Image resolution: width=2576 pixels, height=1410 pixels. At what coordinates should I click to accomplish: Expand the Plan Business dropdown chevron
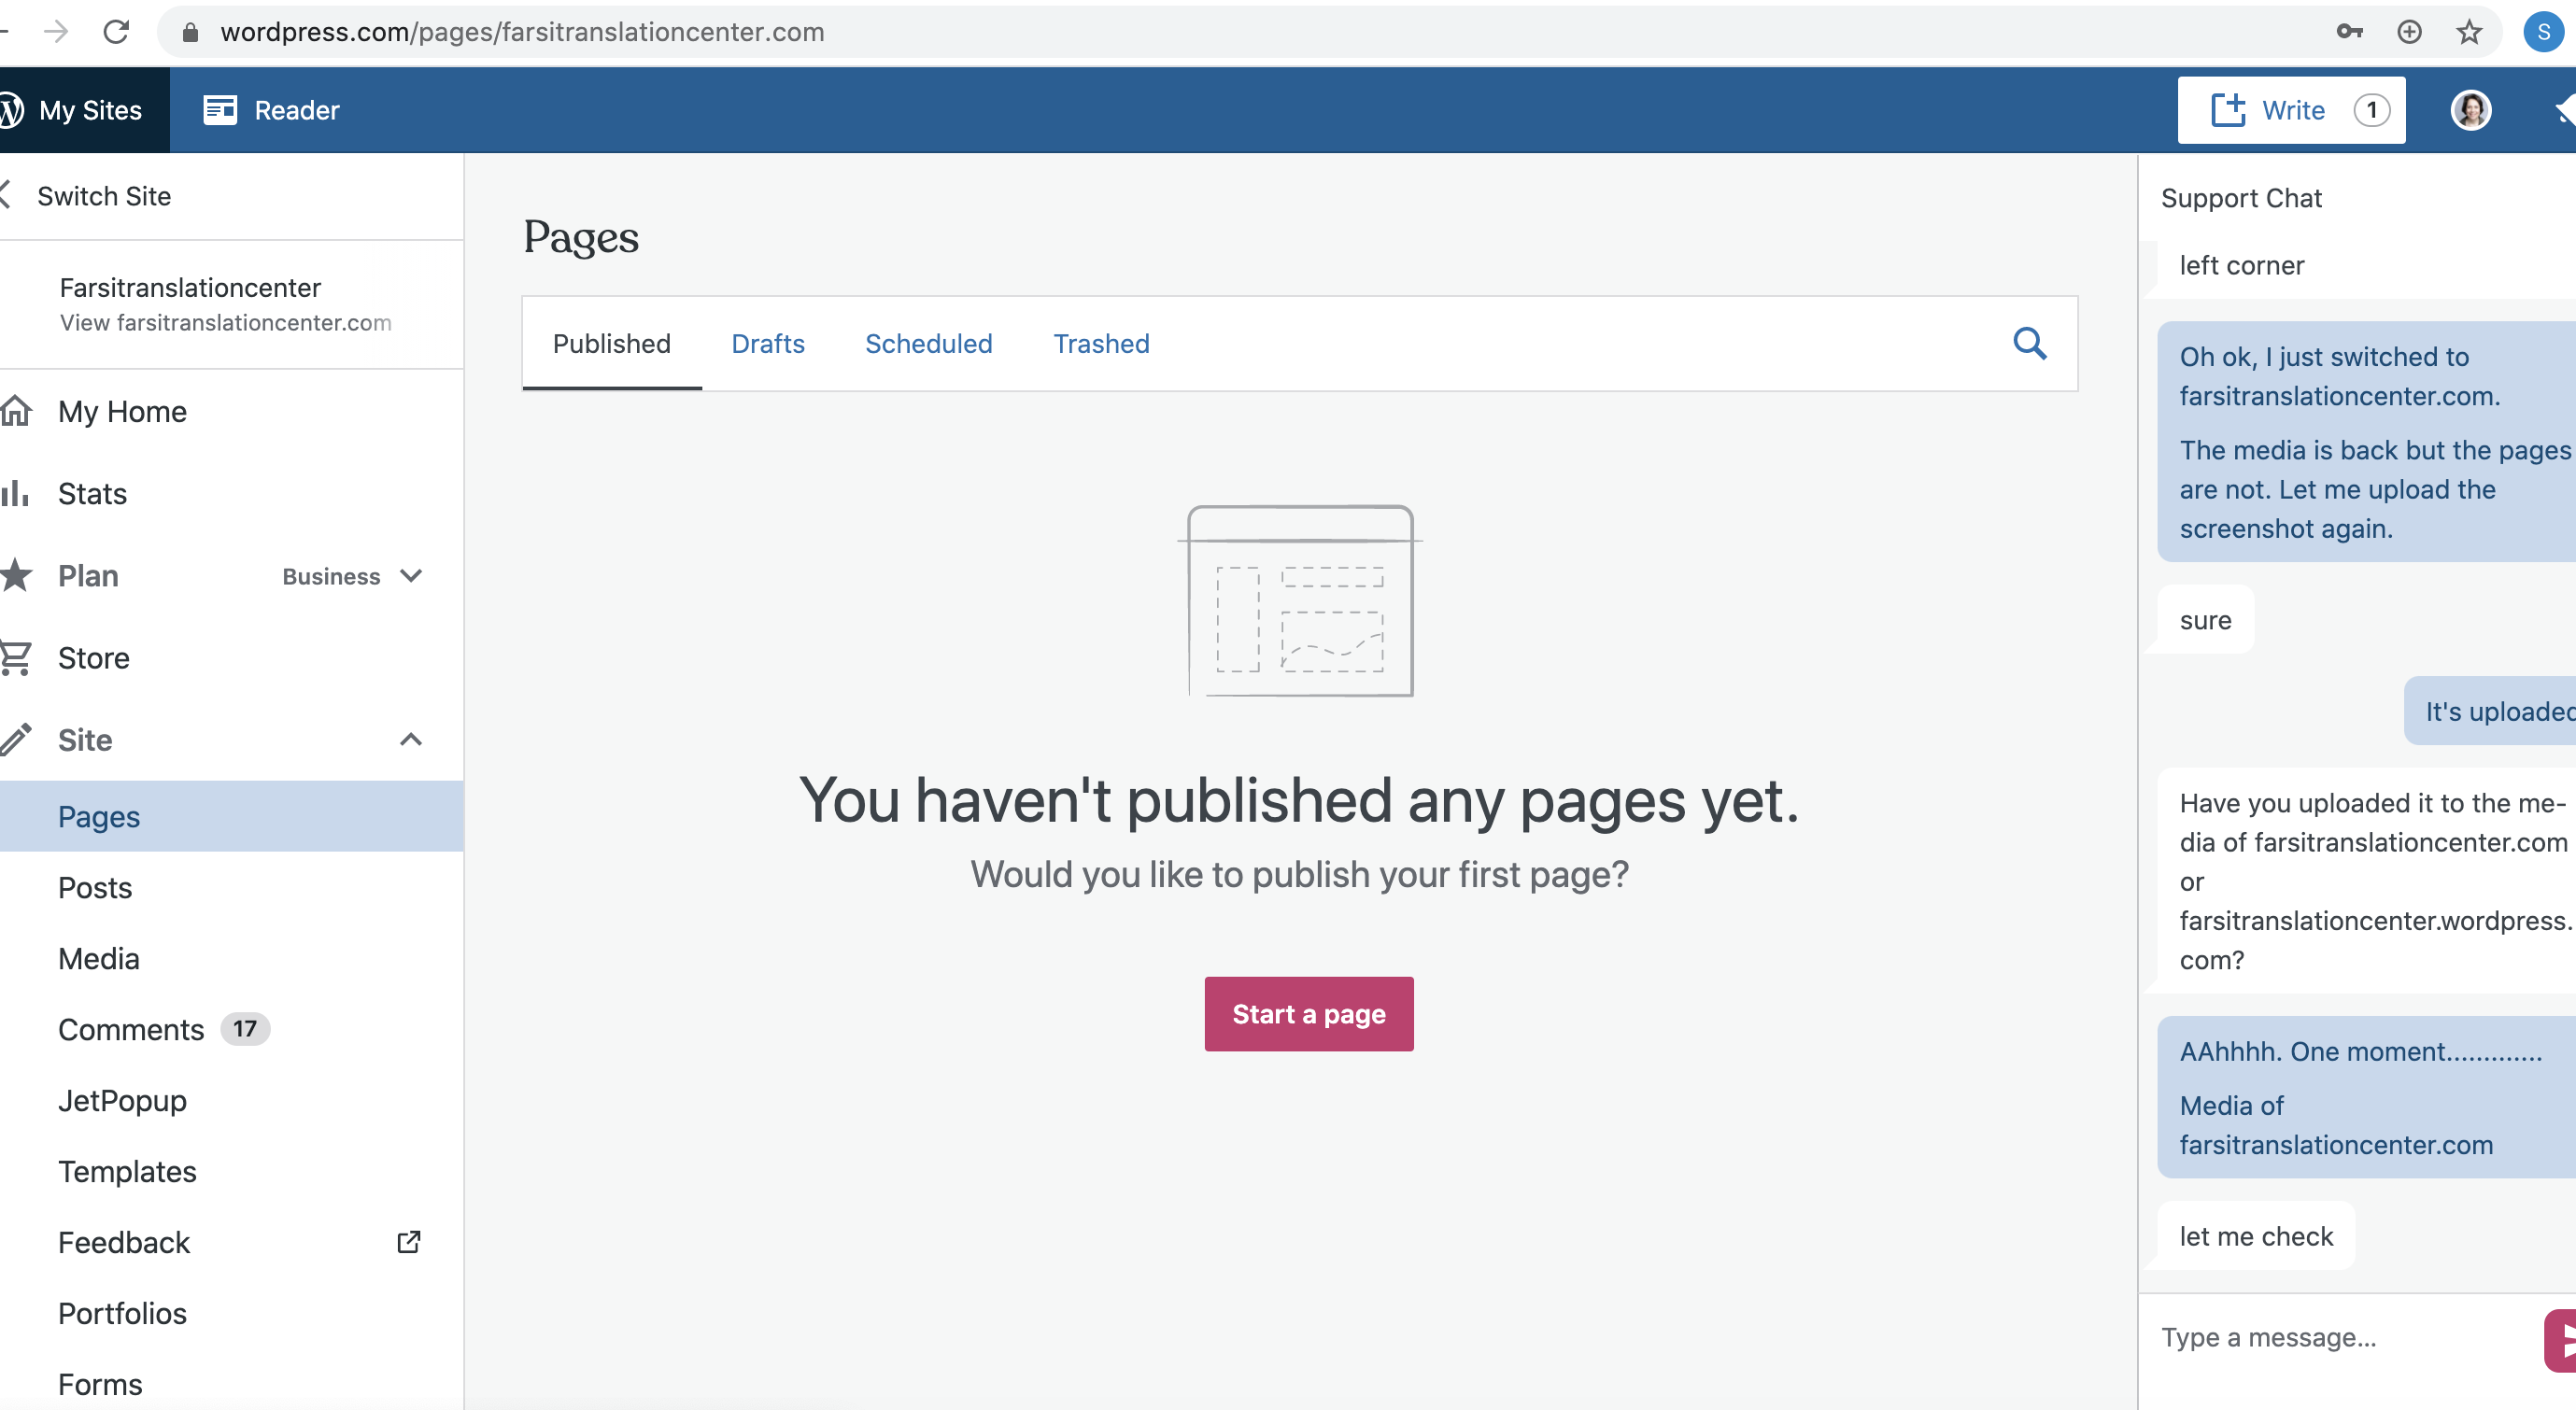[x=411, y=576]
